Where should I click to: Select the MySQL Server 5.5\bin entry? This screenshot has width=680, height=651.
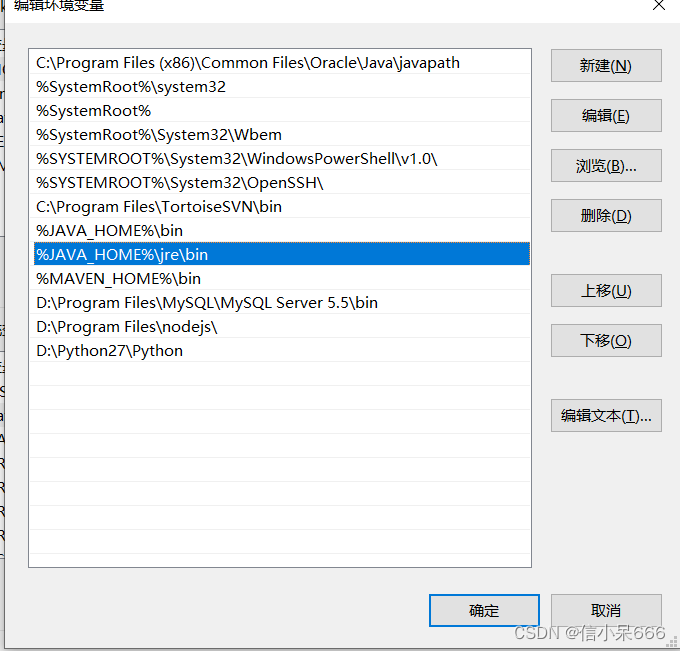[x=281, y=302]
